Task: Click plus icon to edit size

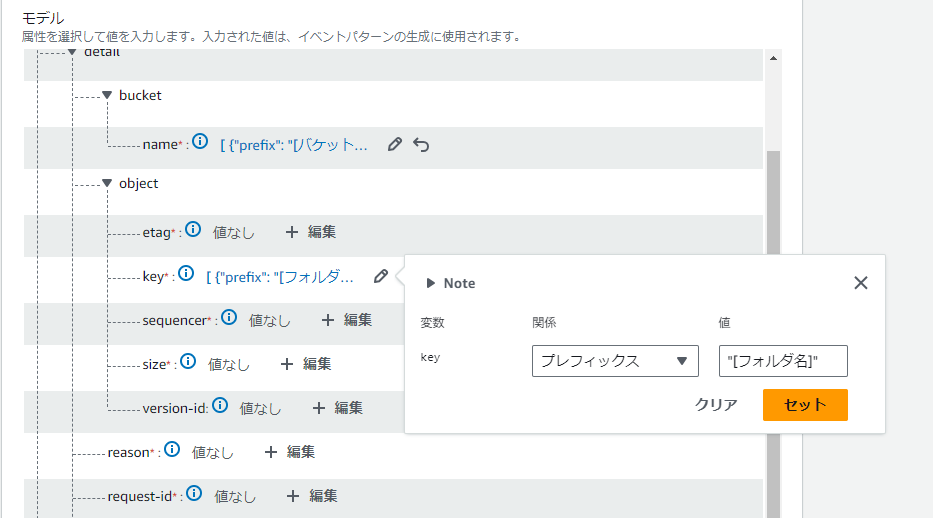Action: 287,364
